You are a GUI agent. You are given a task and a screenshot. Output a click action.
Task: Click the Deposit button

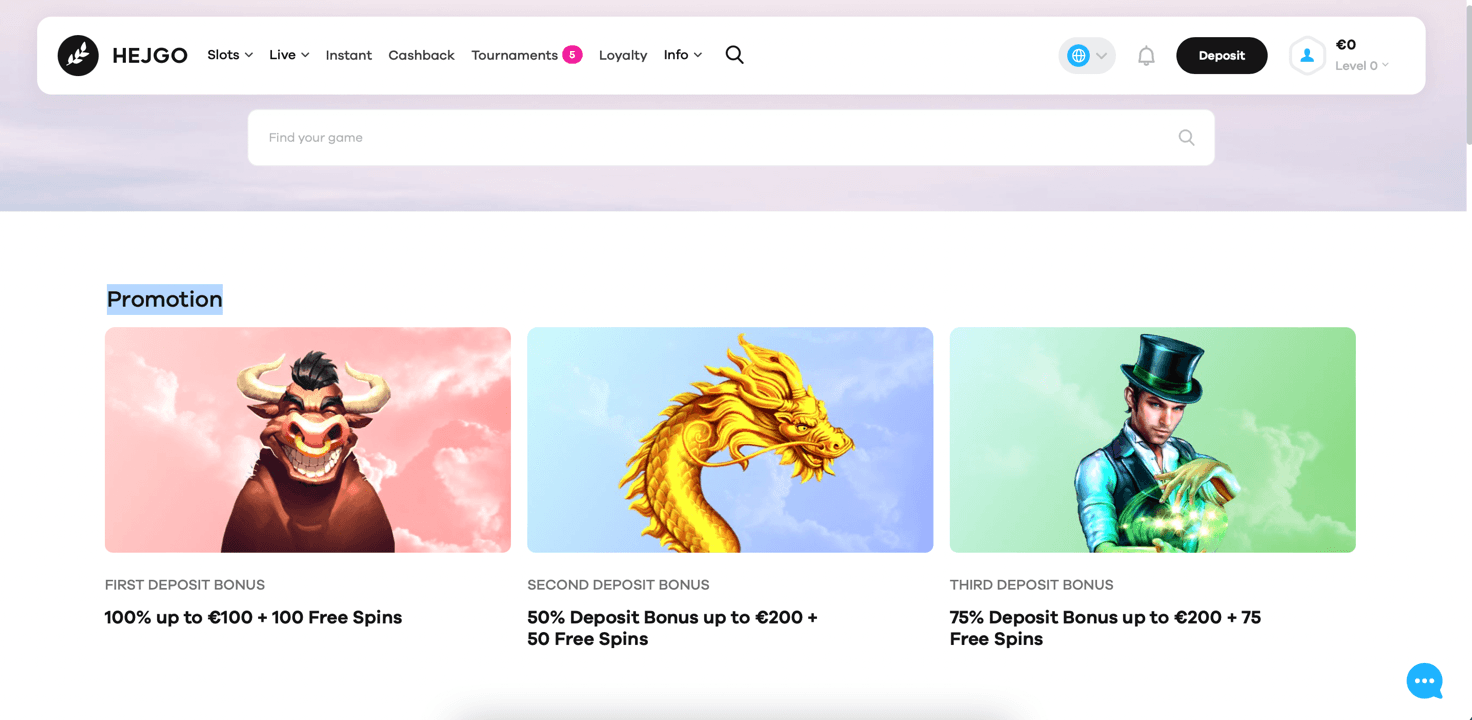click(1221, 55)
